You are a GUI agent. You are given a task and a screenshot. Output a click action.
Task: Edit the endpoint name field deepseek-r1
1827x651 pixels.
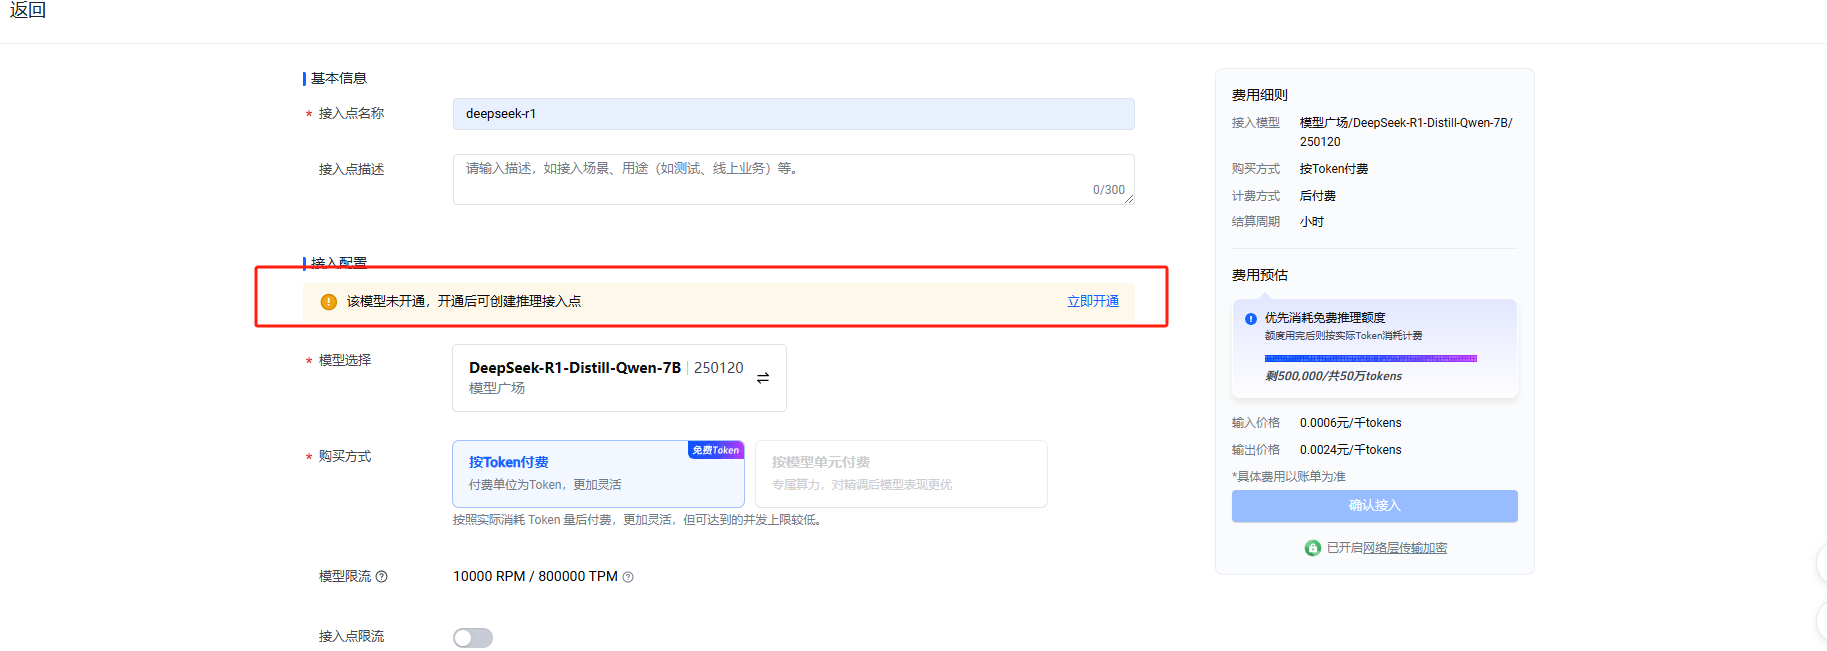point(793,114)
